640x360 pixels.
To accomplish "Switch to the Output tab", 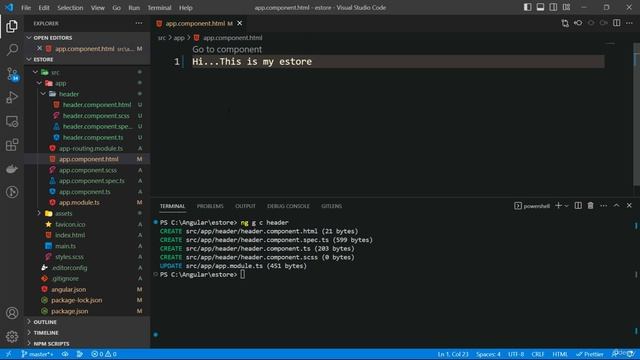I will pos(245,206).
